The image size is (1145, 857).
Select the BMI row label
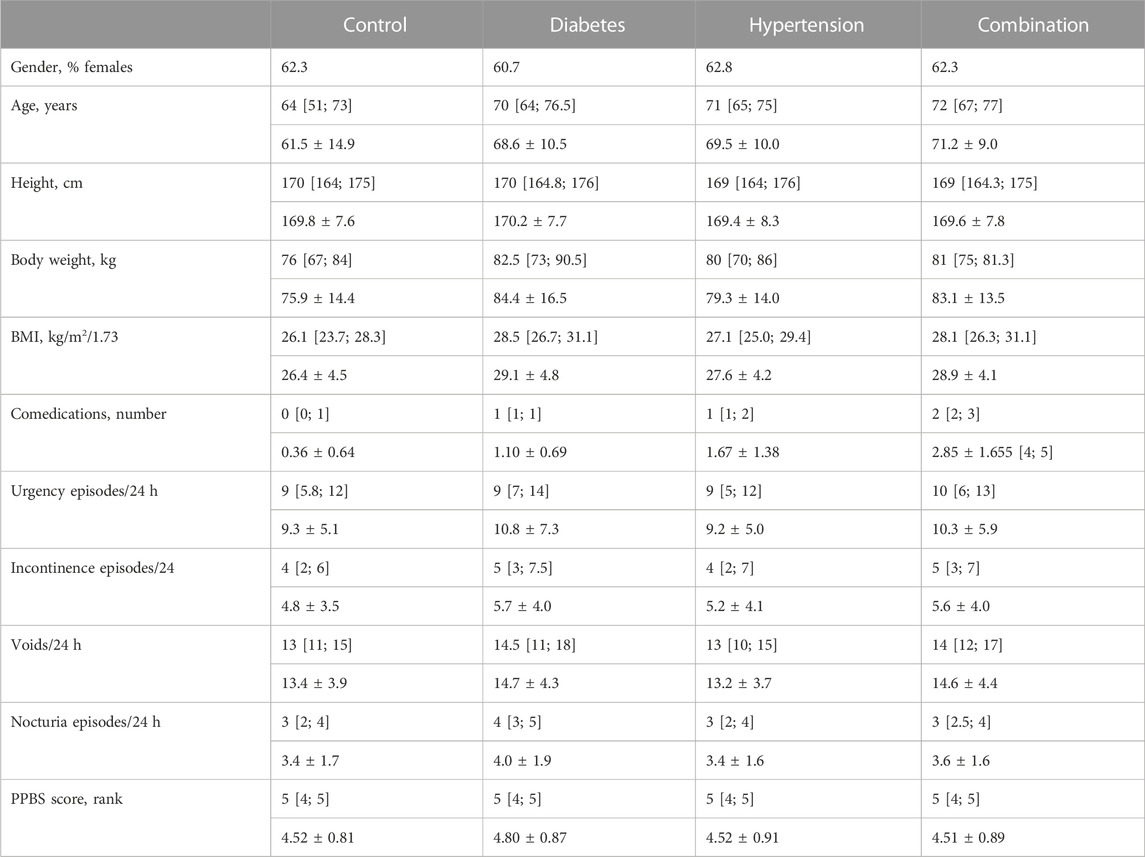[64, 337]
